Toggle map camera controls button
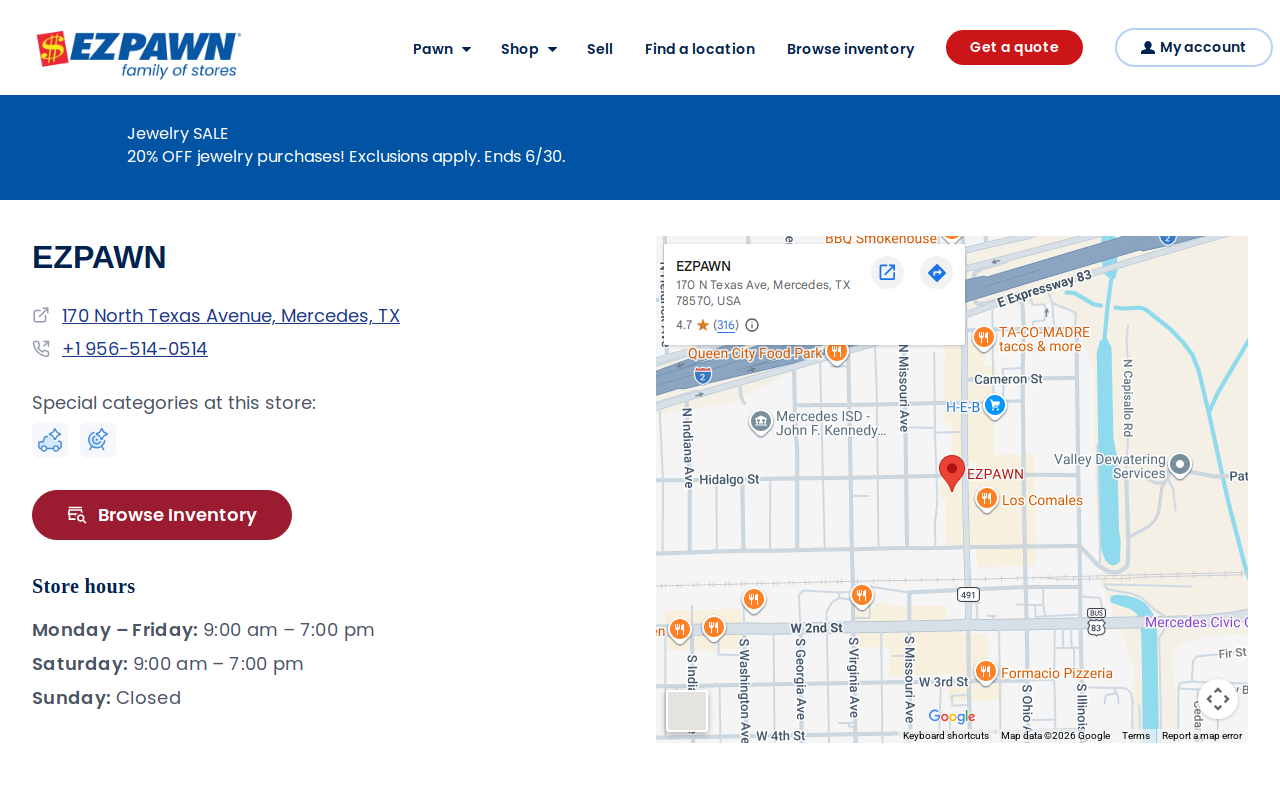The width and height of the screenshot is (1280, 800). click(x=1217, y=699)
